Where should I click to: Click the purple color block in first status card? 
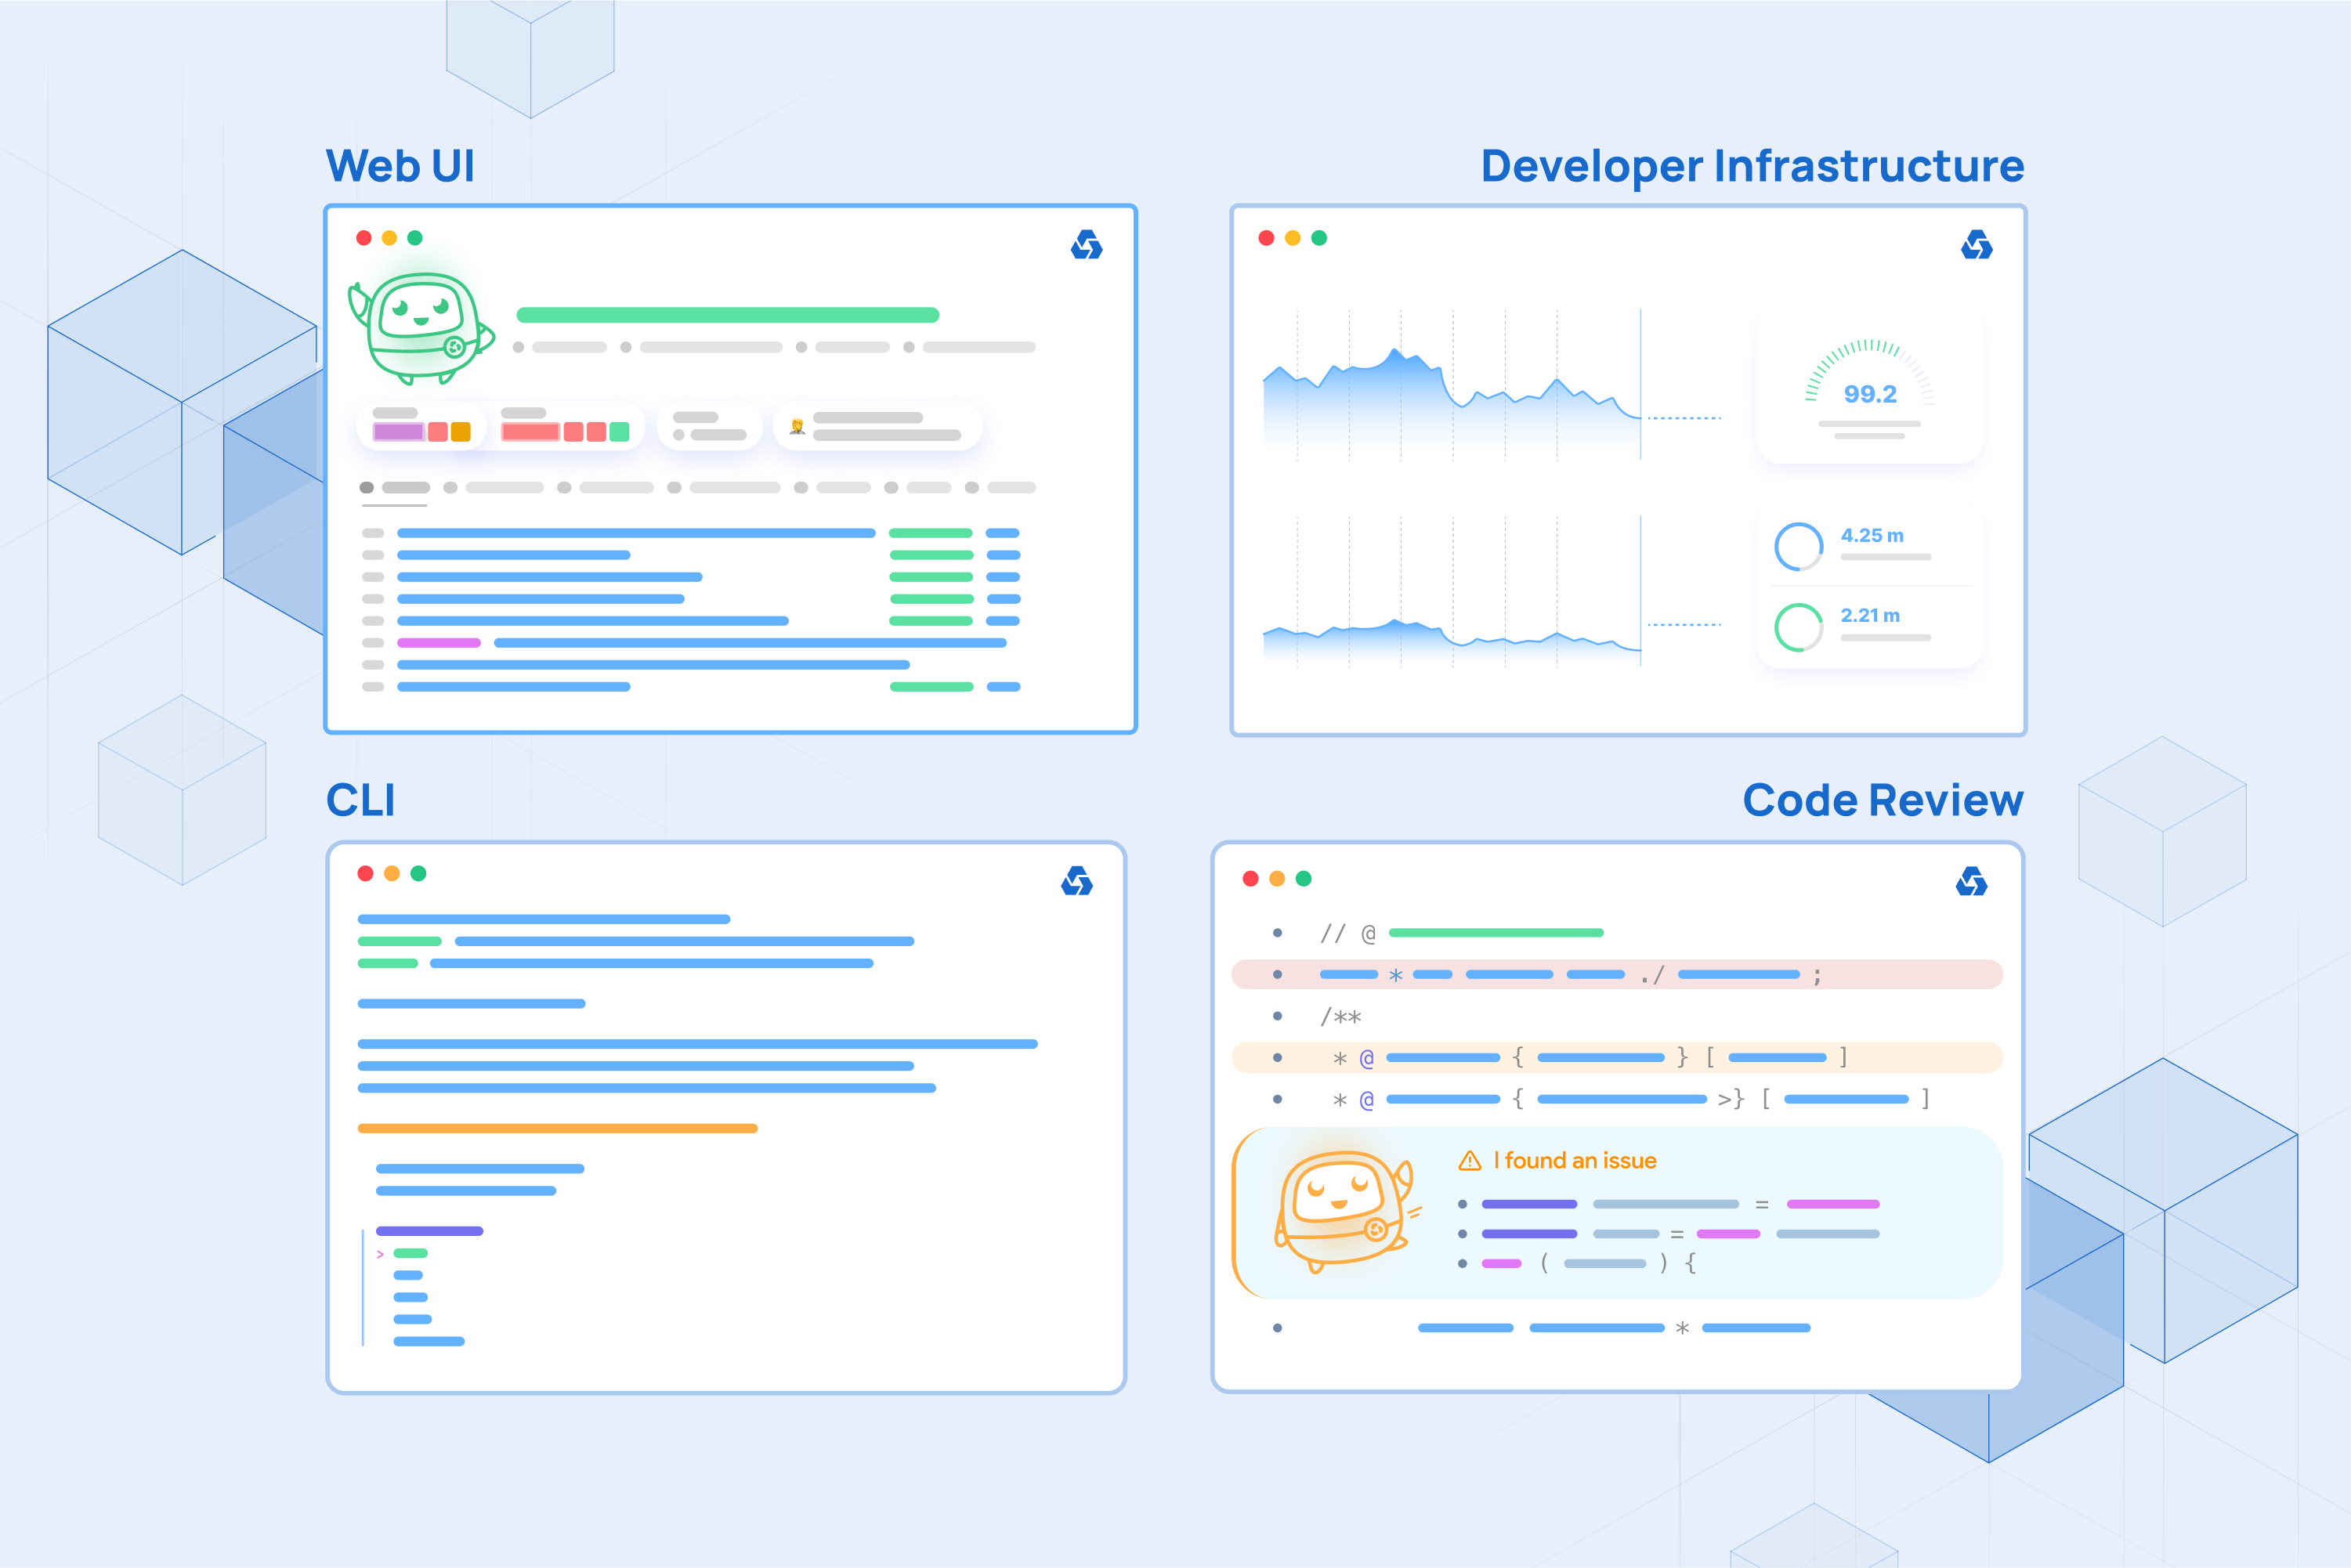point(398,432)
